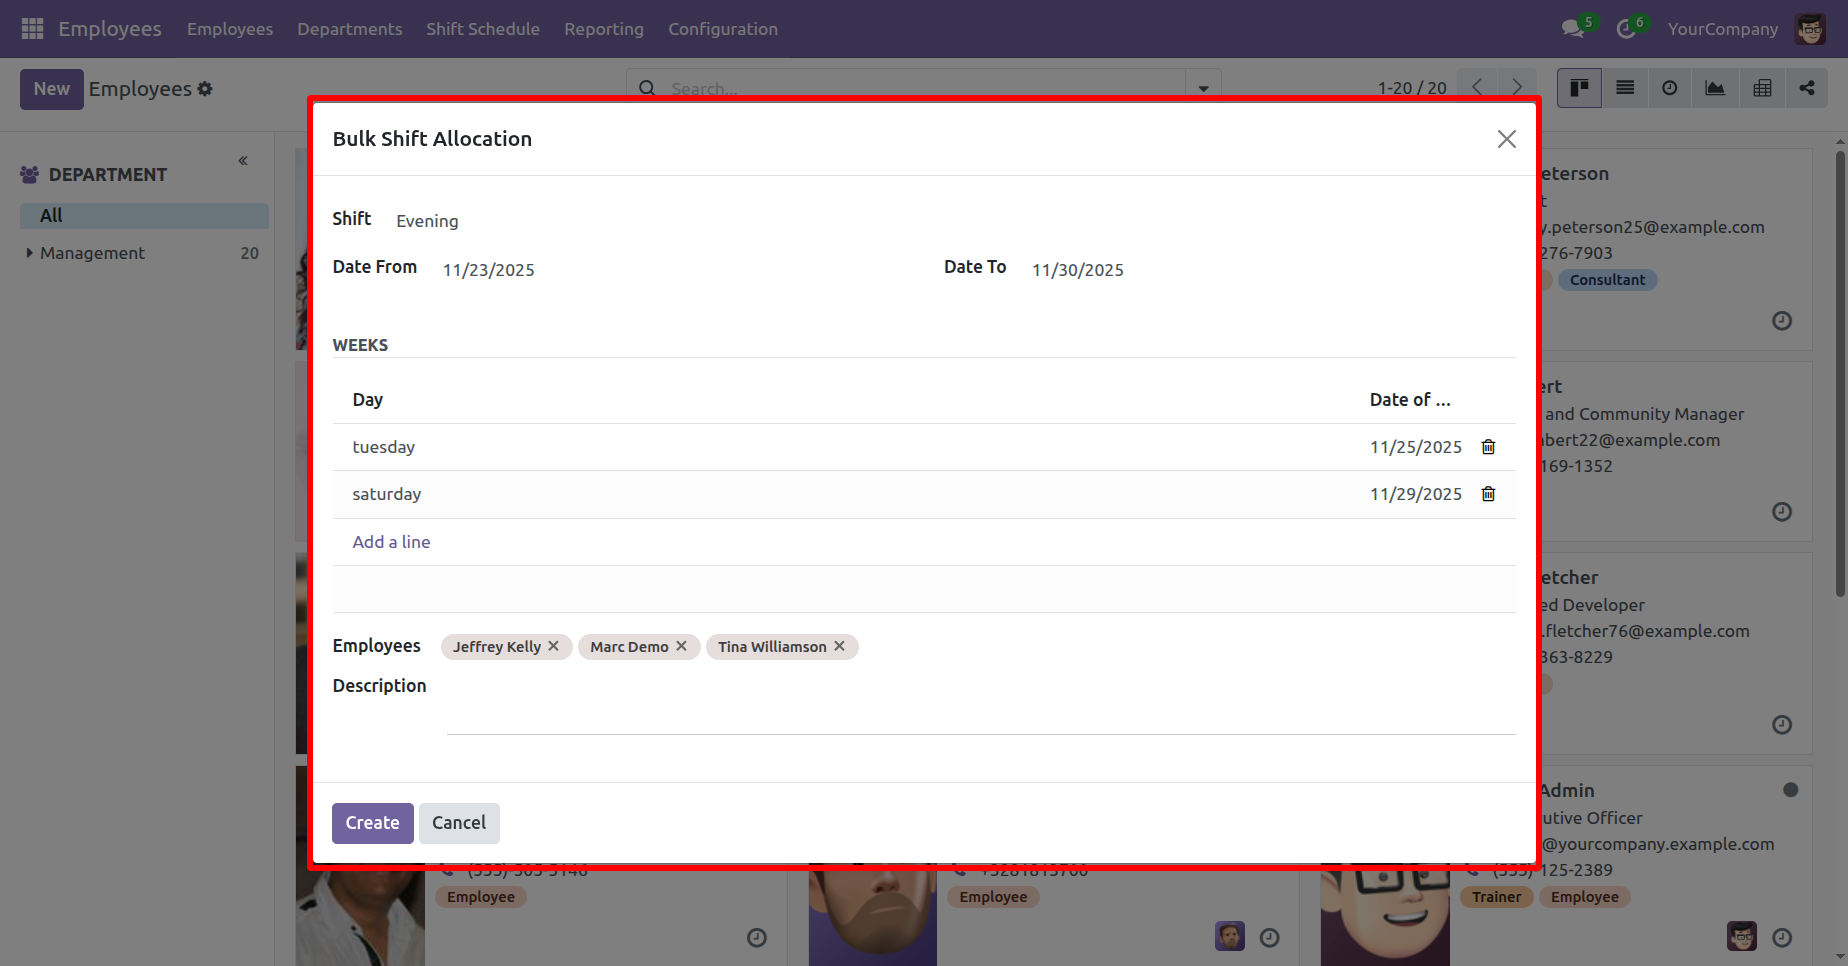Collapse the Department side panel

tap(243, 161)
